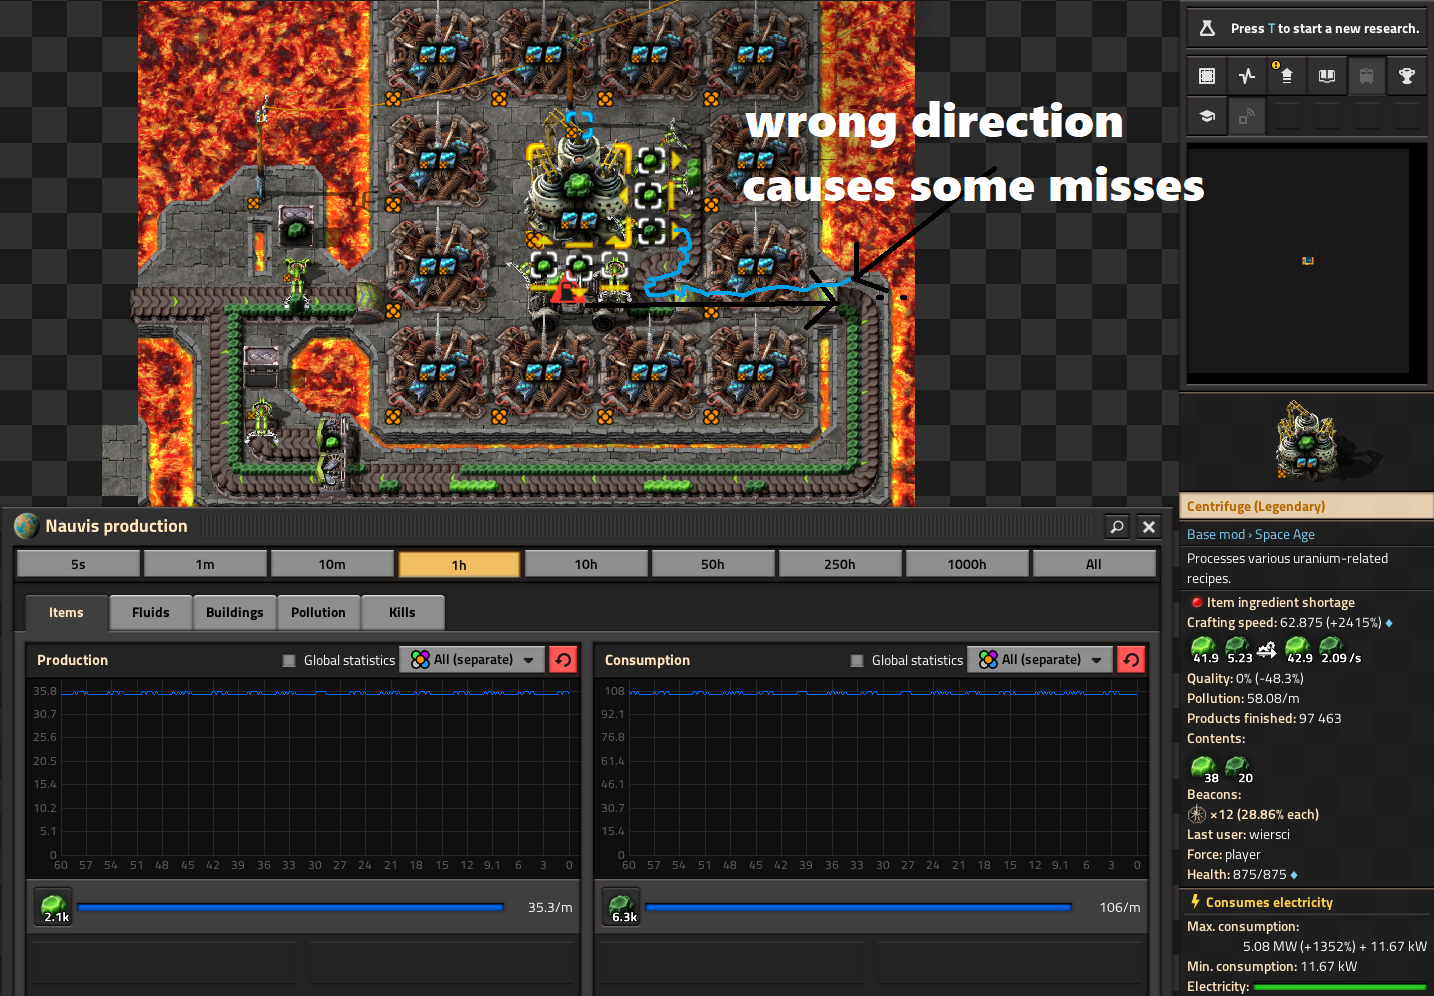Image resolution: width=1434 pixels, height=996 pixels.
Task: Click the search magnifier in production window
Action: tap(1117, 526)
